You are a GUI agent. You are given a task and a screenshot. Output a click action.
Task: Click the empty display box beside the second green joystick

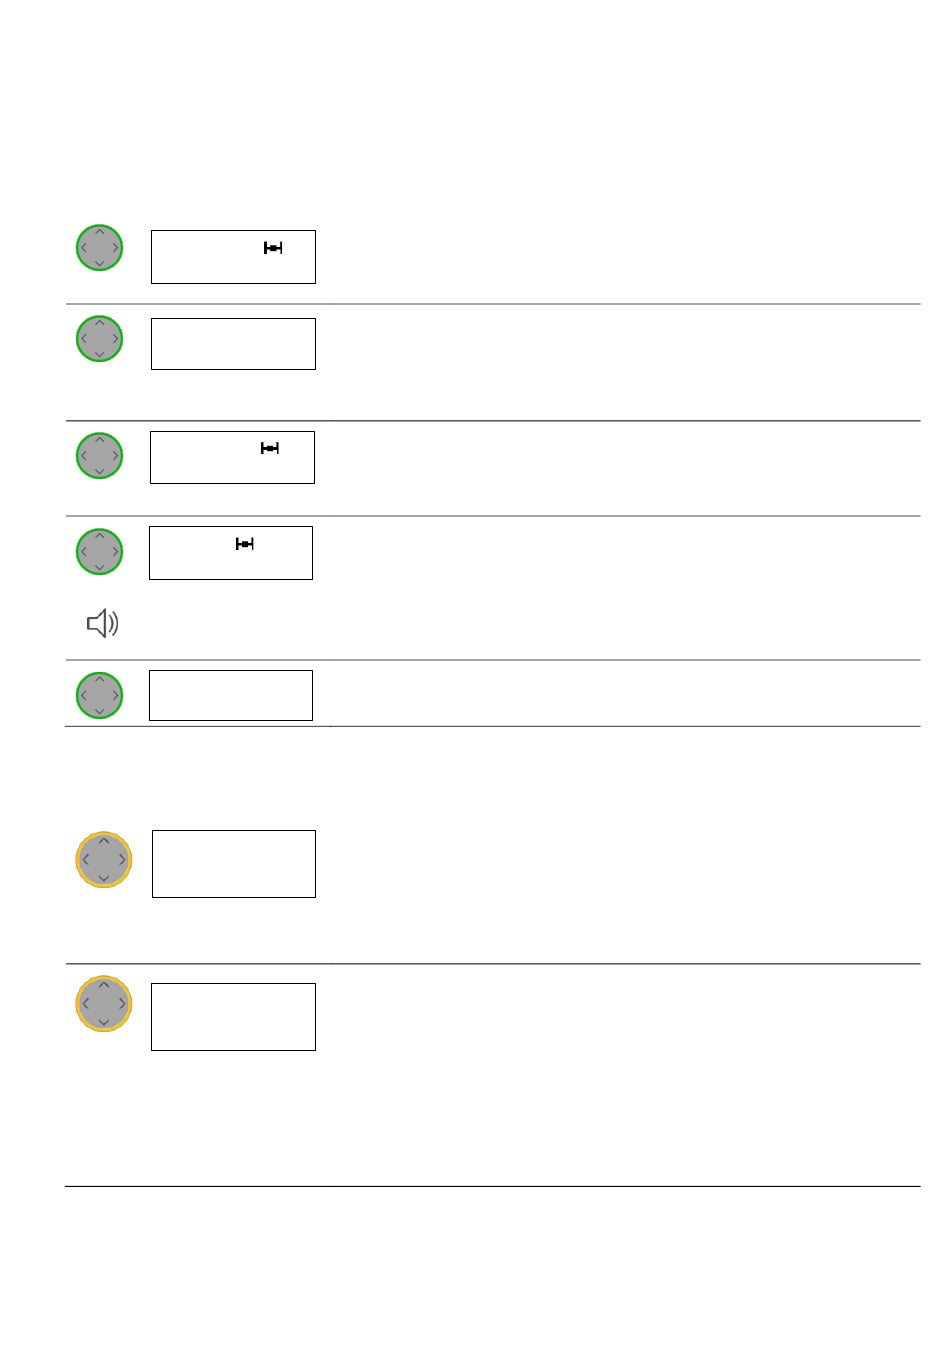233,344
